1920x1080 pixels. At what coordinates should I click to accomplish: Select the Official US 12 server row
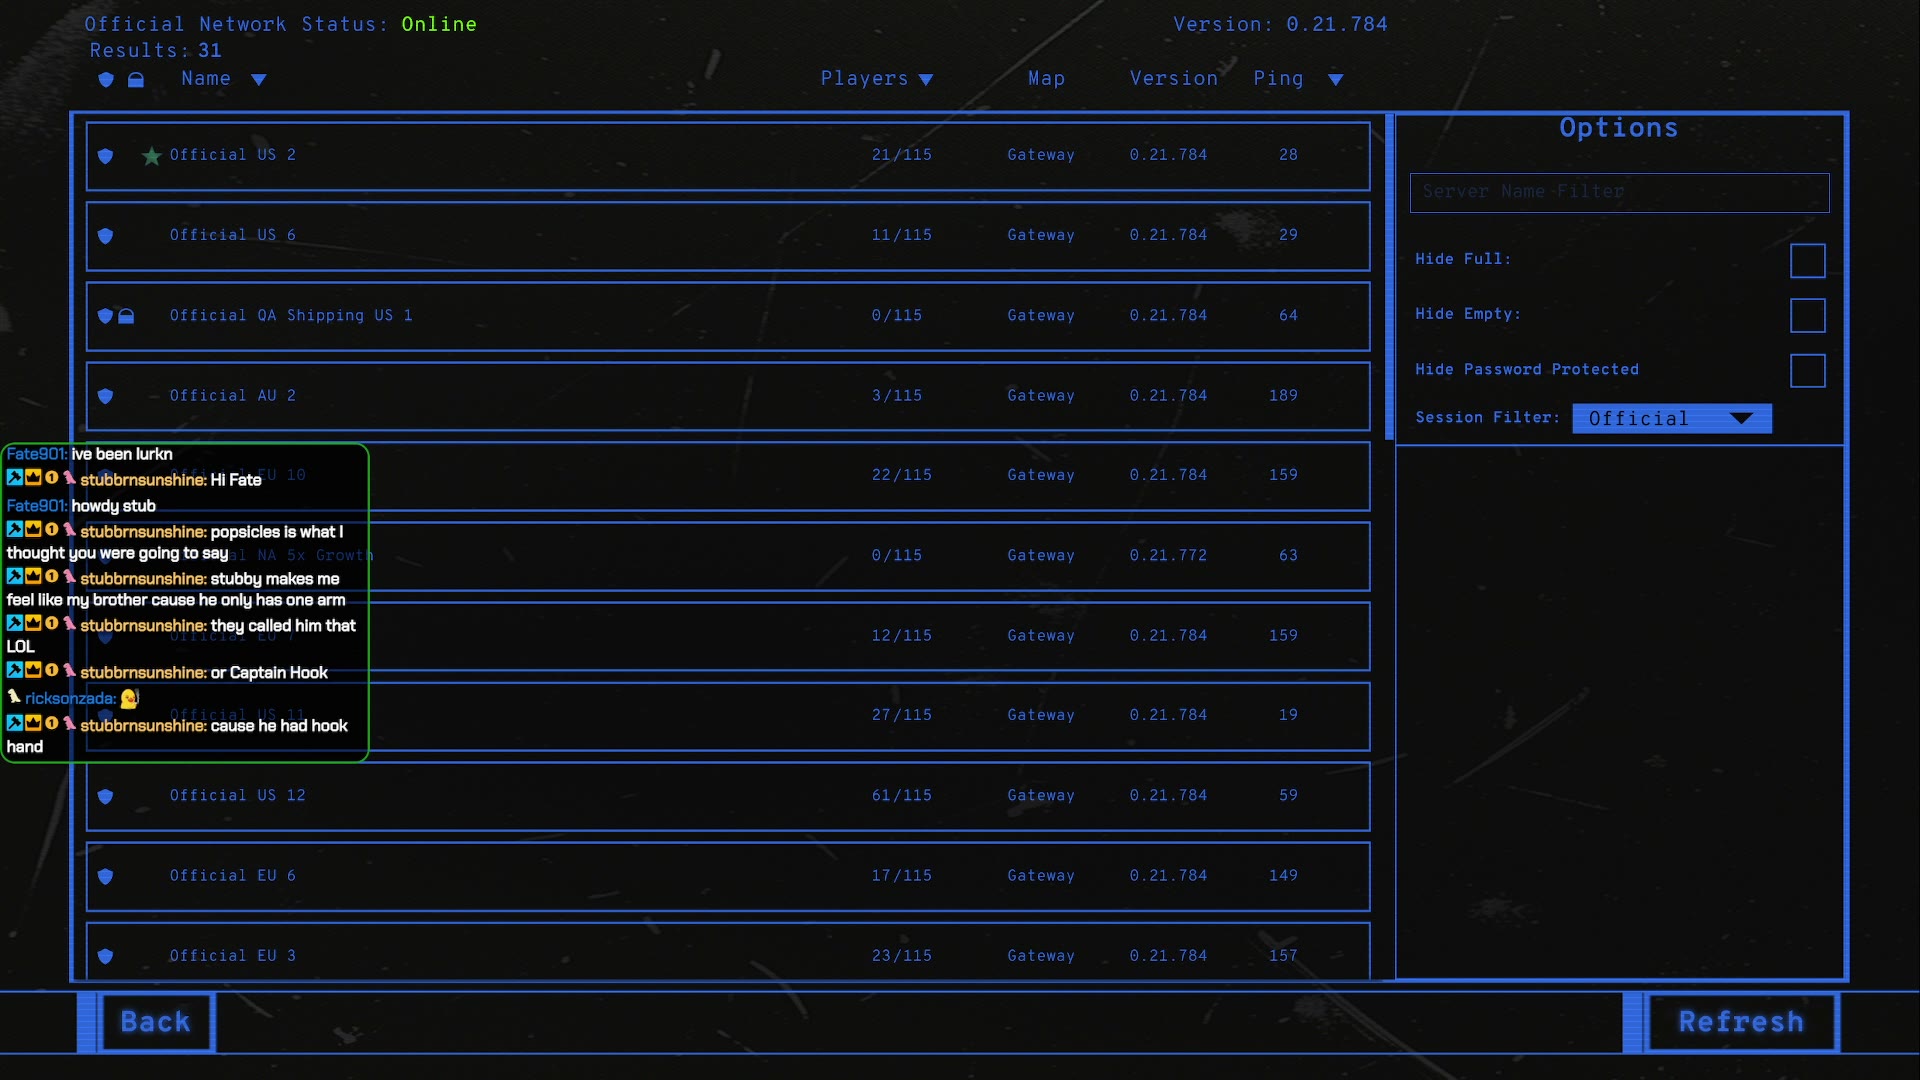click(728, 796)
